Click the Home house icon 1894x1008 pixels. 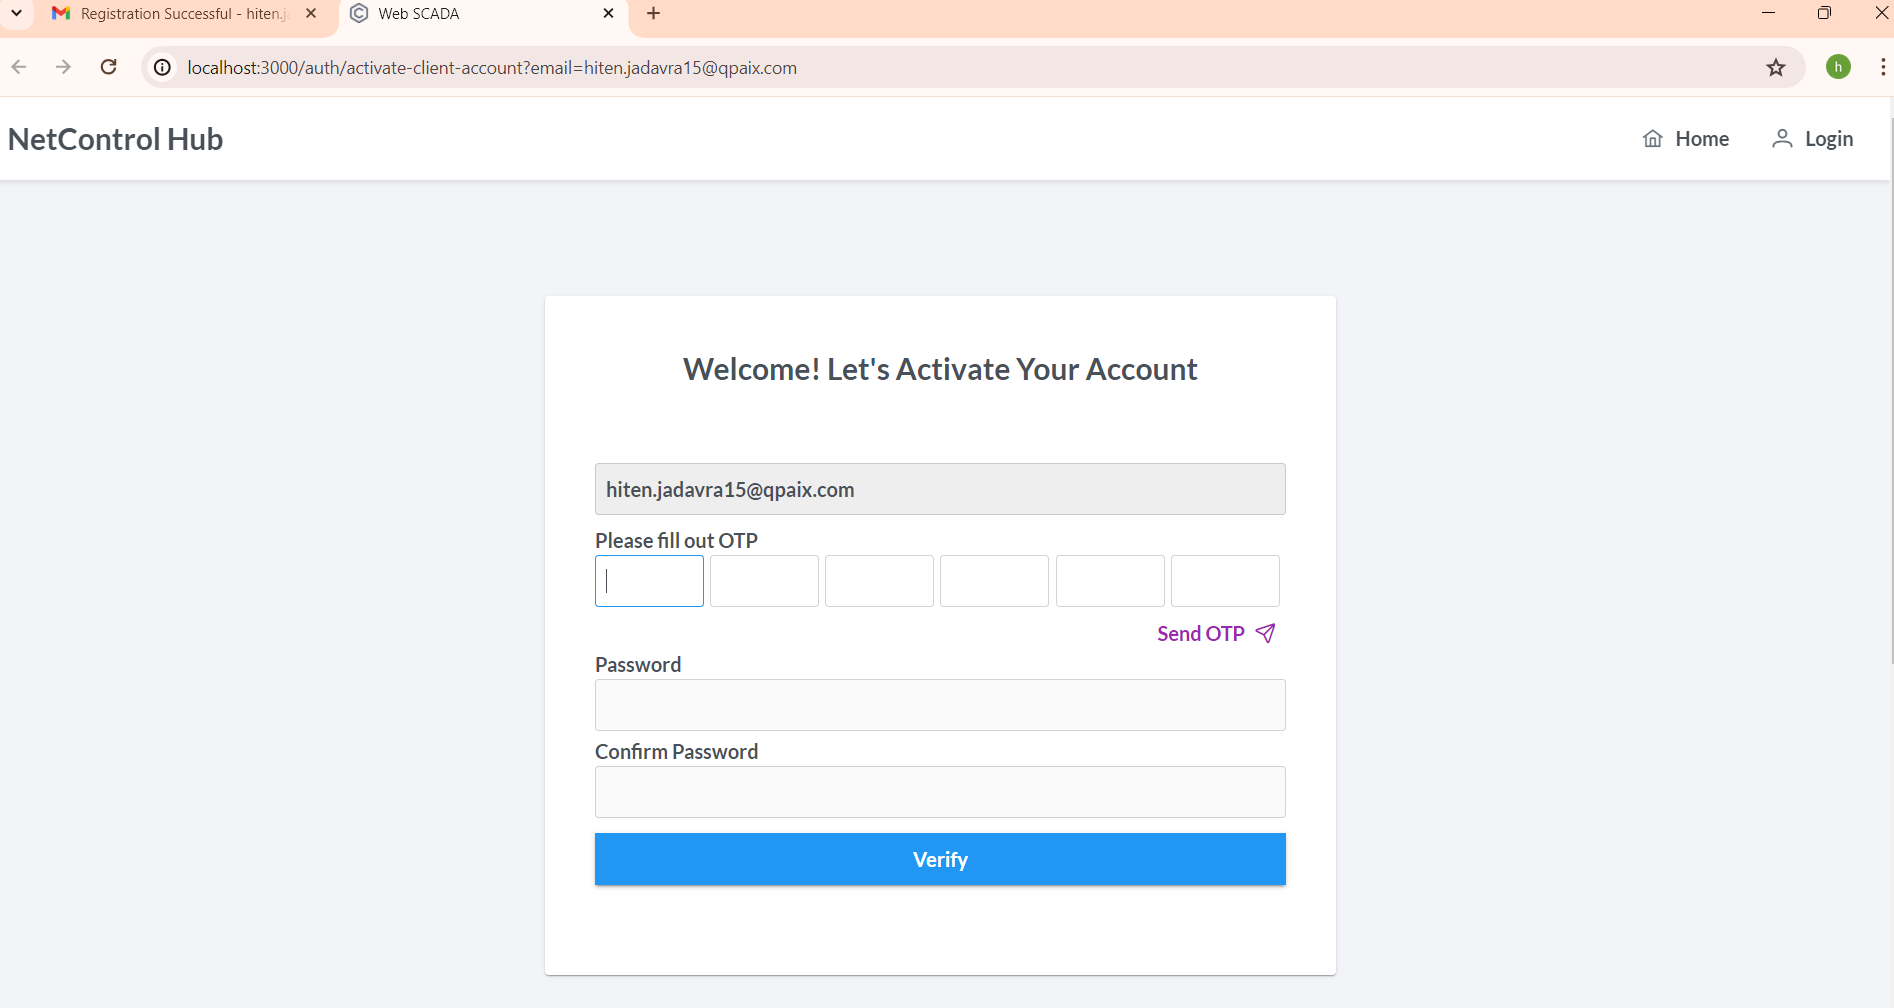click(1653, 139)
